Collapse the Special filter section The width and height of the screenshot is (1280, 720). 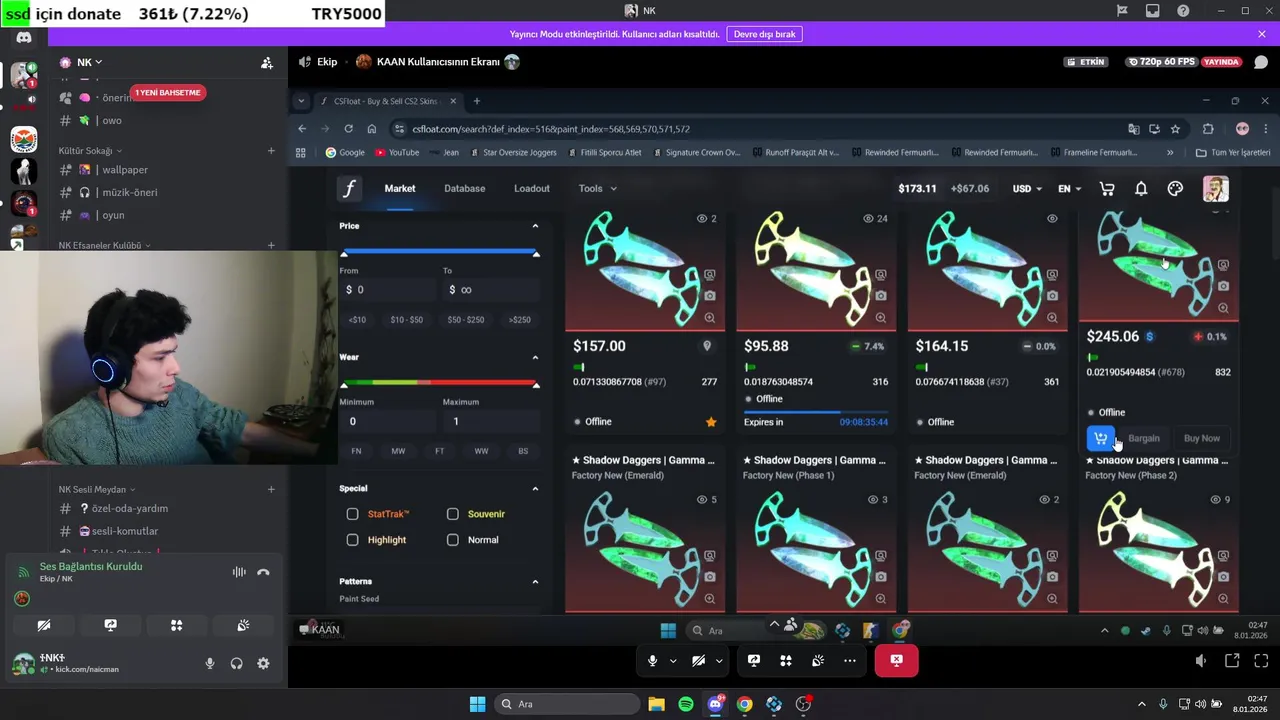(535, 488)
